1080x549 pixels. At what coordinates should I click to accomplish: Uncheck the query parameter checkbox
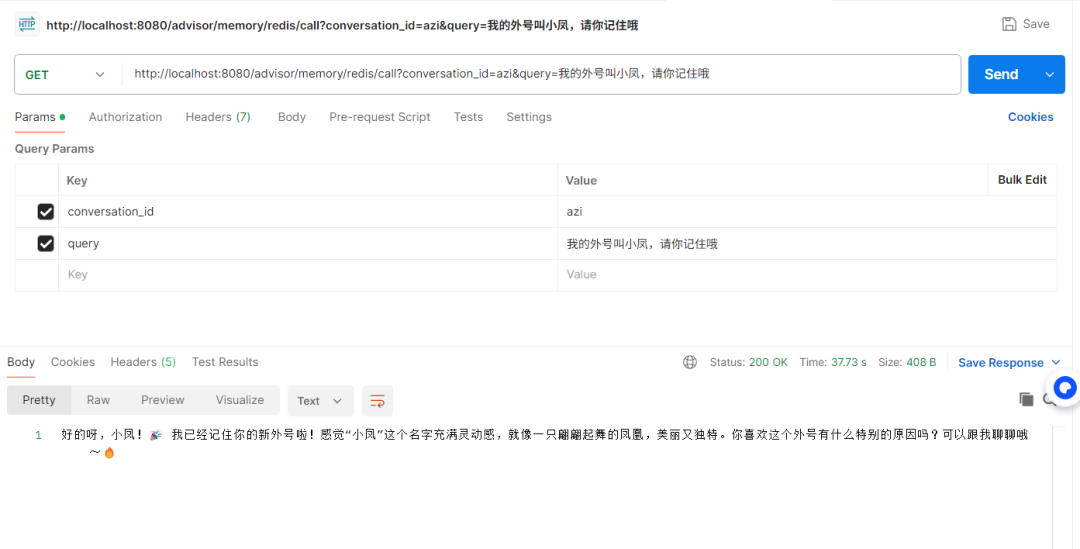pyautogui.click(x=45, y=243)
